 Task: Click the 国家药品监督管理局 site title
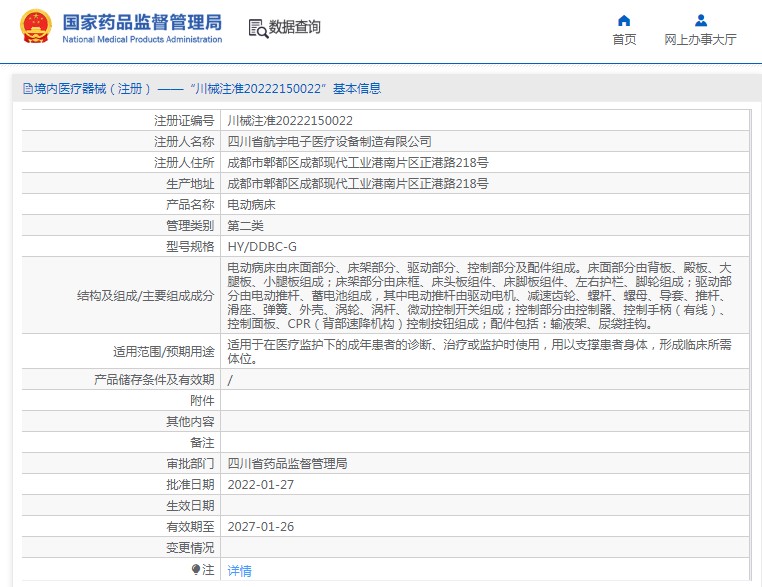coord(142,22)
